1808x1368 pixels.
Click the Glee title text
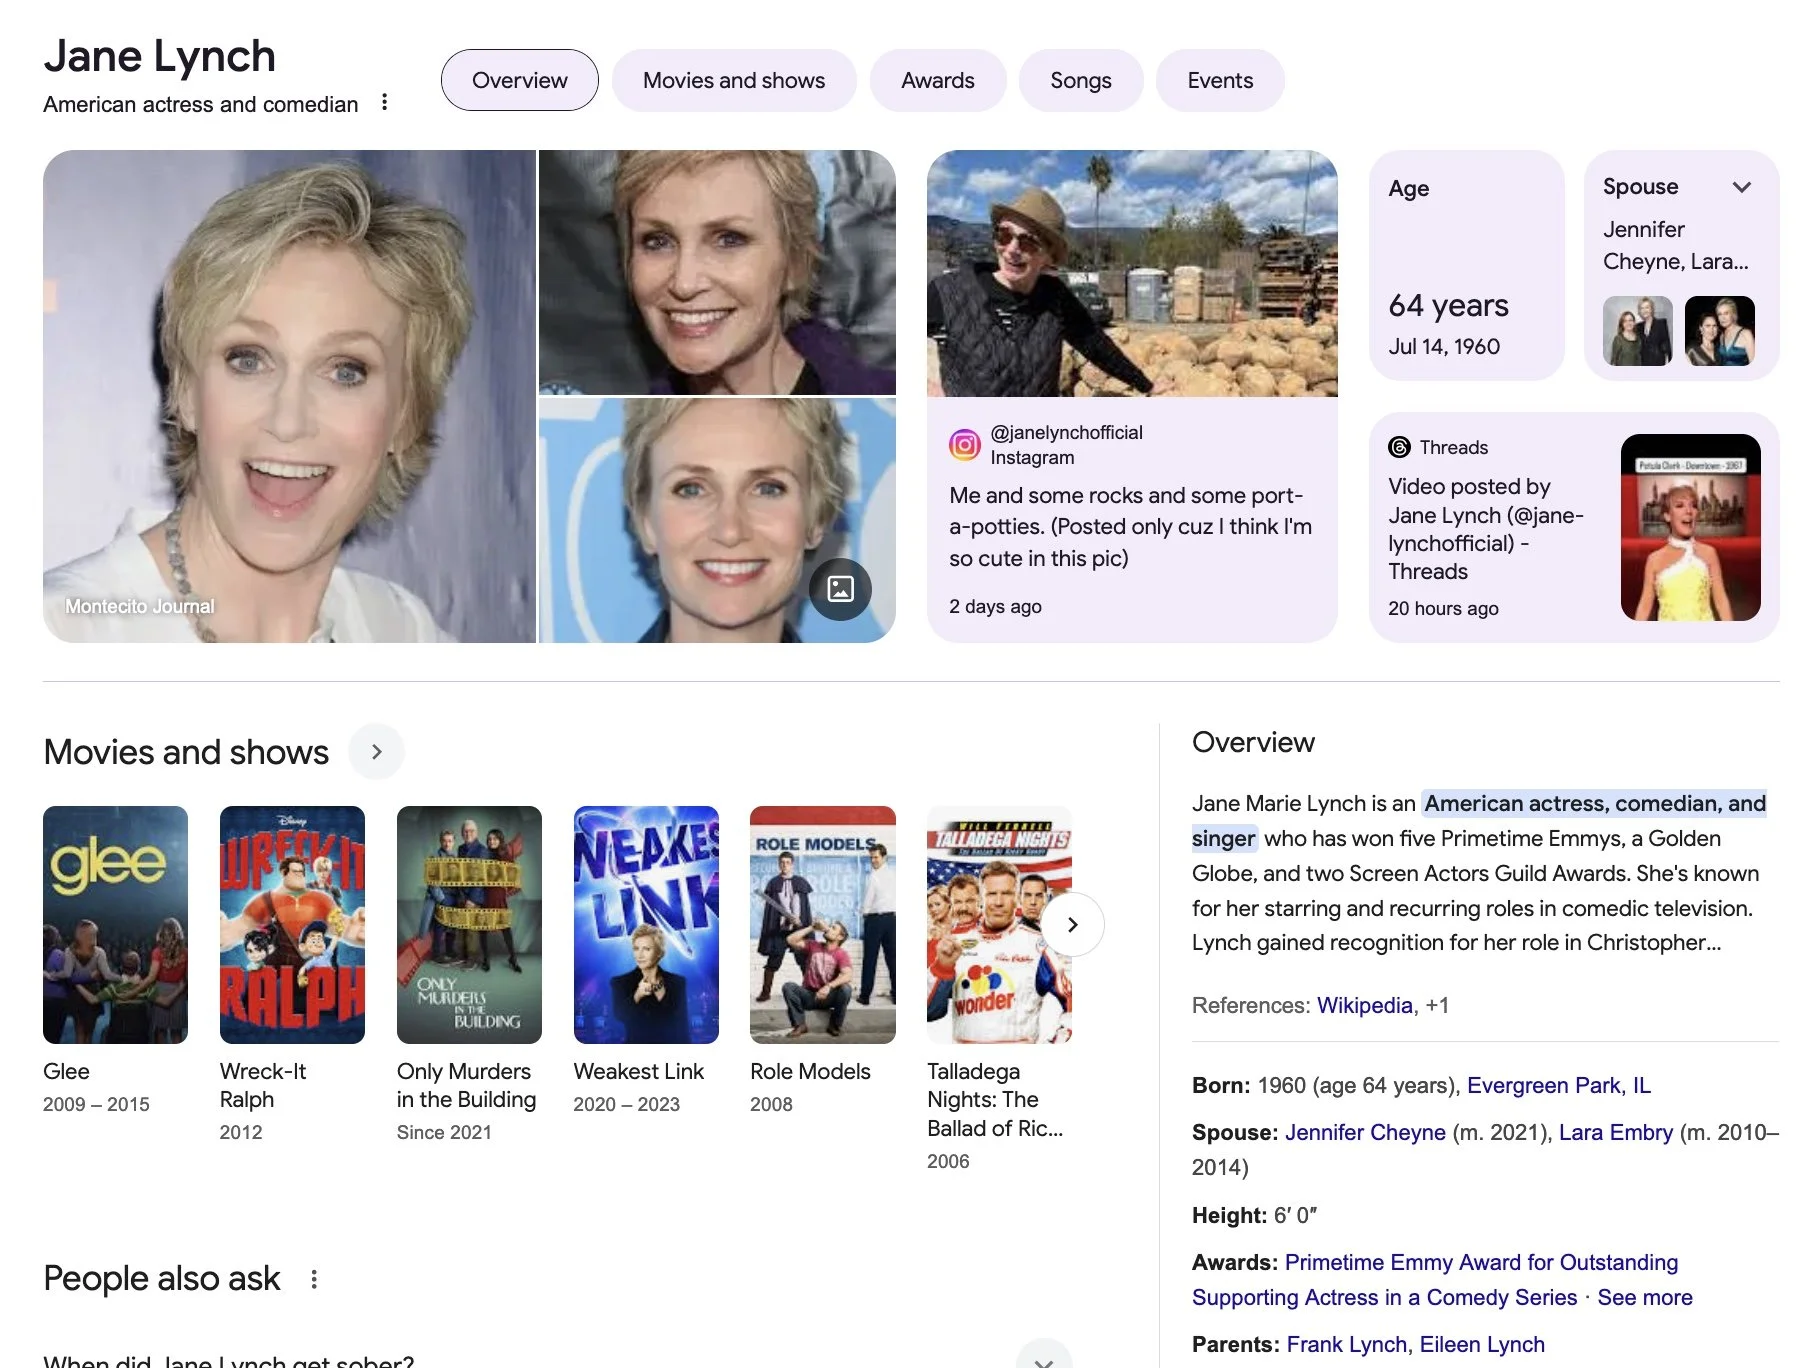pos(66,1071)
